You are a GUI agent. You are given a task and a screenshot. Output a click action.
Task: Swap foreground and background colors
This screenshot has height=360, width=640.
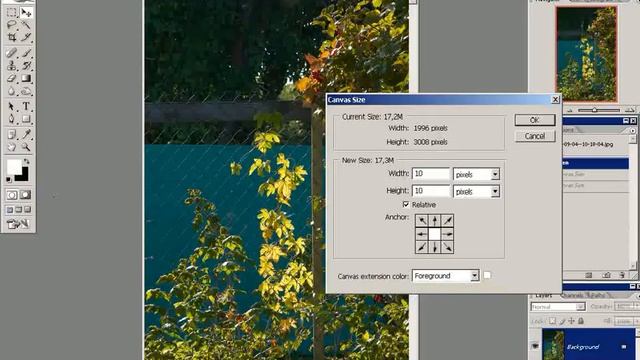(x=26, y=162)
